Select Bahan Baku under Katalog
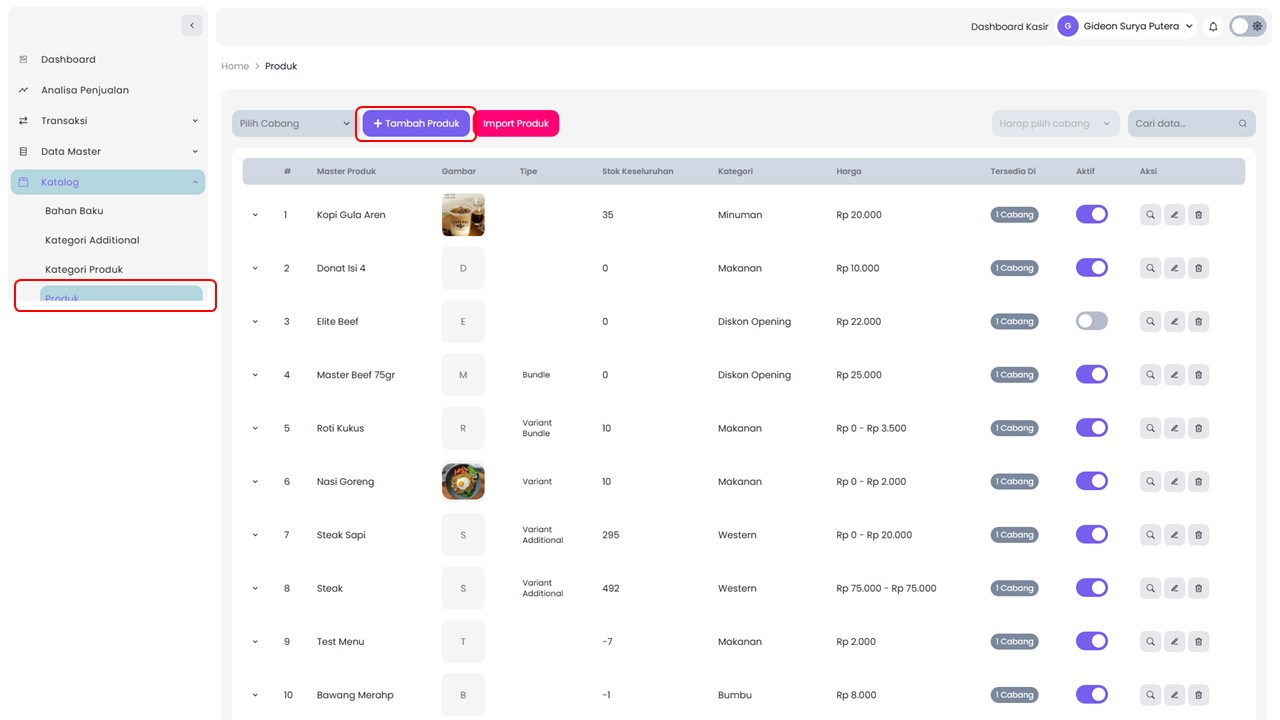The width and height of the screenshot is (1280, 720). [74, 211]
